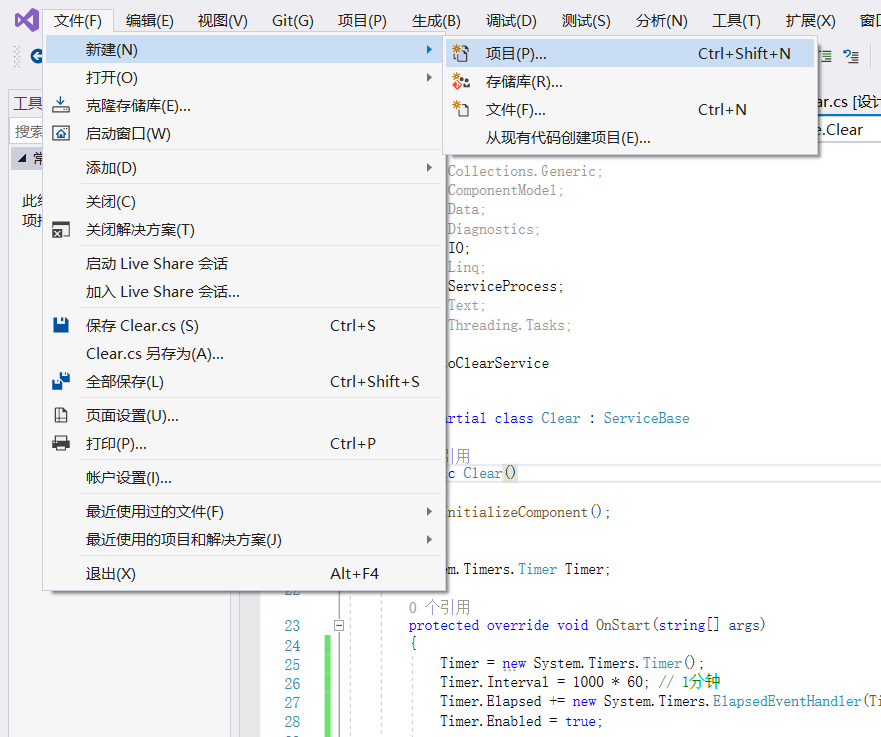The height and width of the screenshot is (737, 881).
Task: Click the 'Timer.Enabled = true;' code line
Action: (521, 721)
